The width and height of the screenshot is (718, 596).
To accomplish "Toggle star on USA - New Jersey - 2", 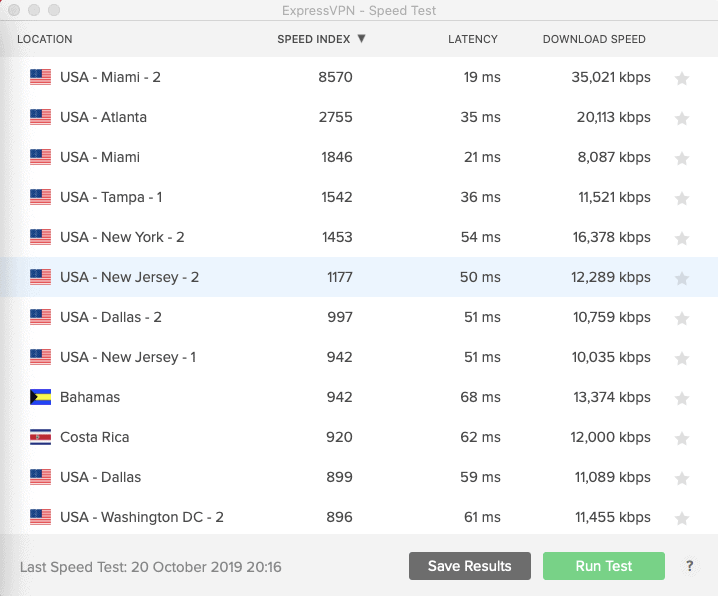I will tap(682, 278).
